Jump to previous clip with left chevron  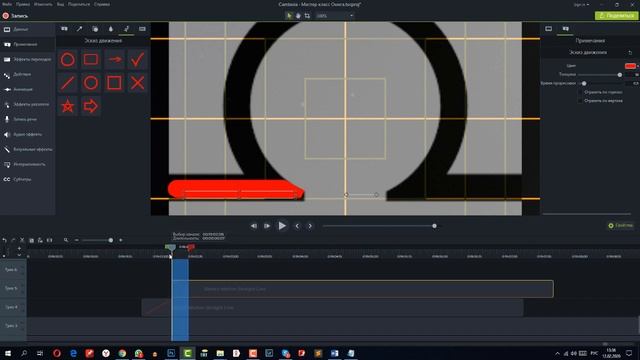point(297,226)
